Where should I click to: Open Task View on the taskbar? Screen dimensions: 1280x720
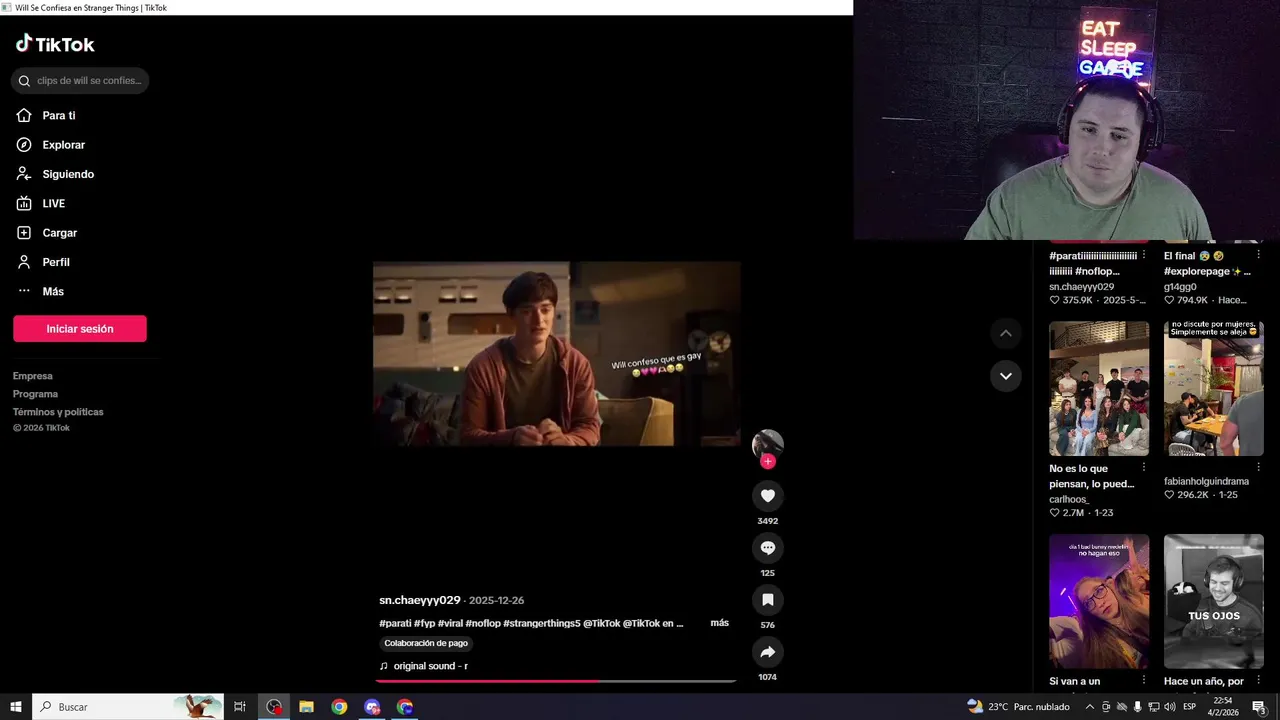pyautogui.click(x=240, y=707)
